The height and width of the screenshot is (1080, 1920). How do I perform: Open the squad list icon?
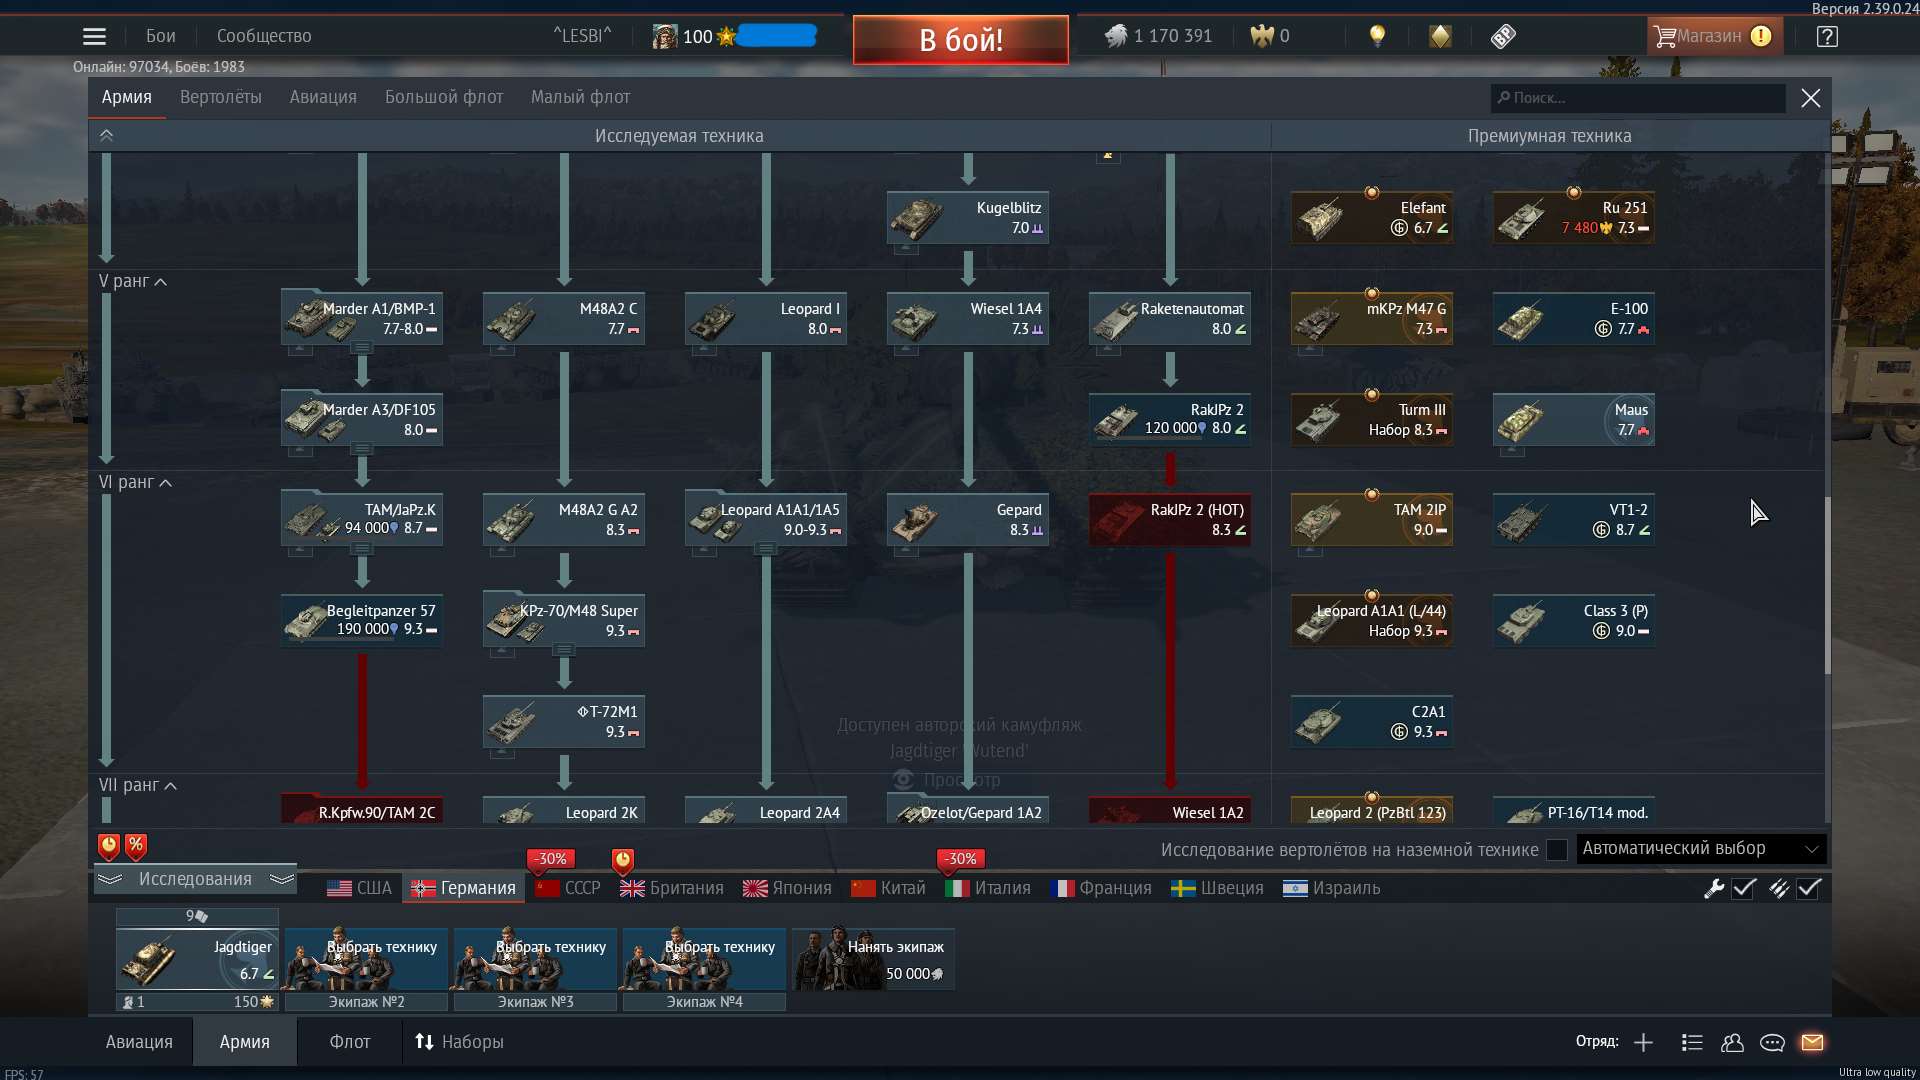pos(1692,1043)
